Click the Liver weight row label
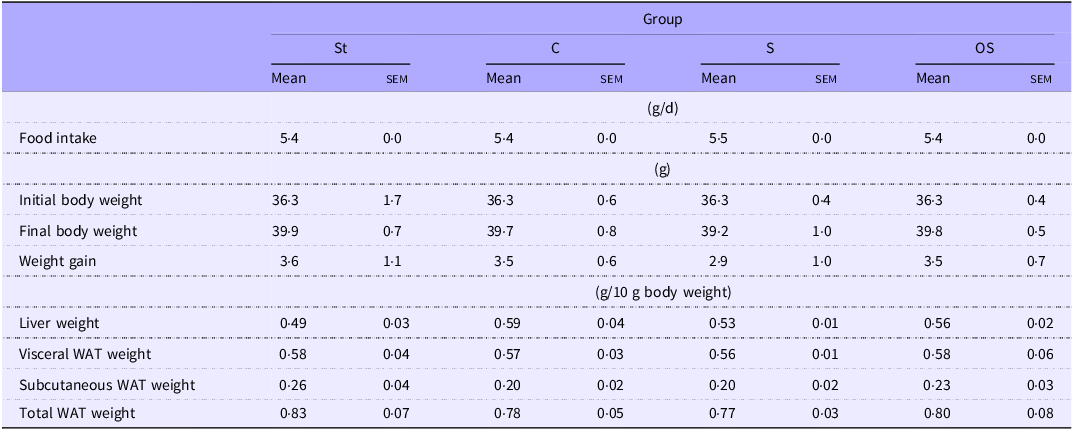Viewport: 1073px width, 430px height. (x=58, y=323)
